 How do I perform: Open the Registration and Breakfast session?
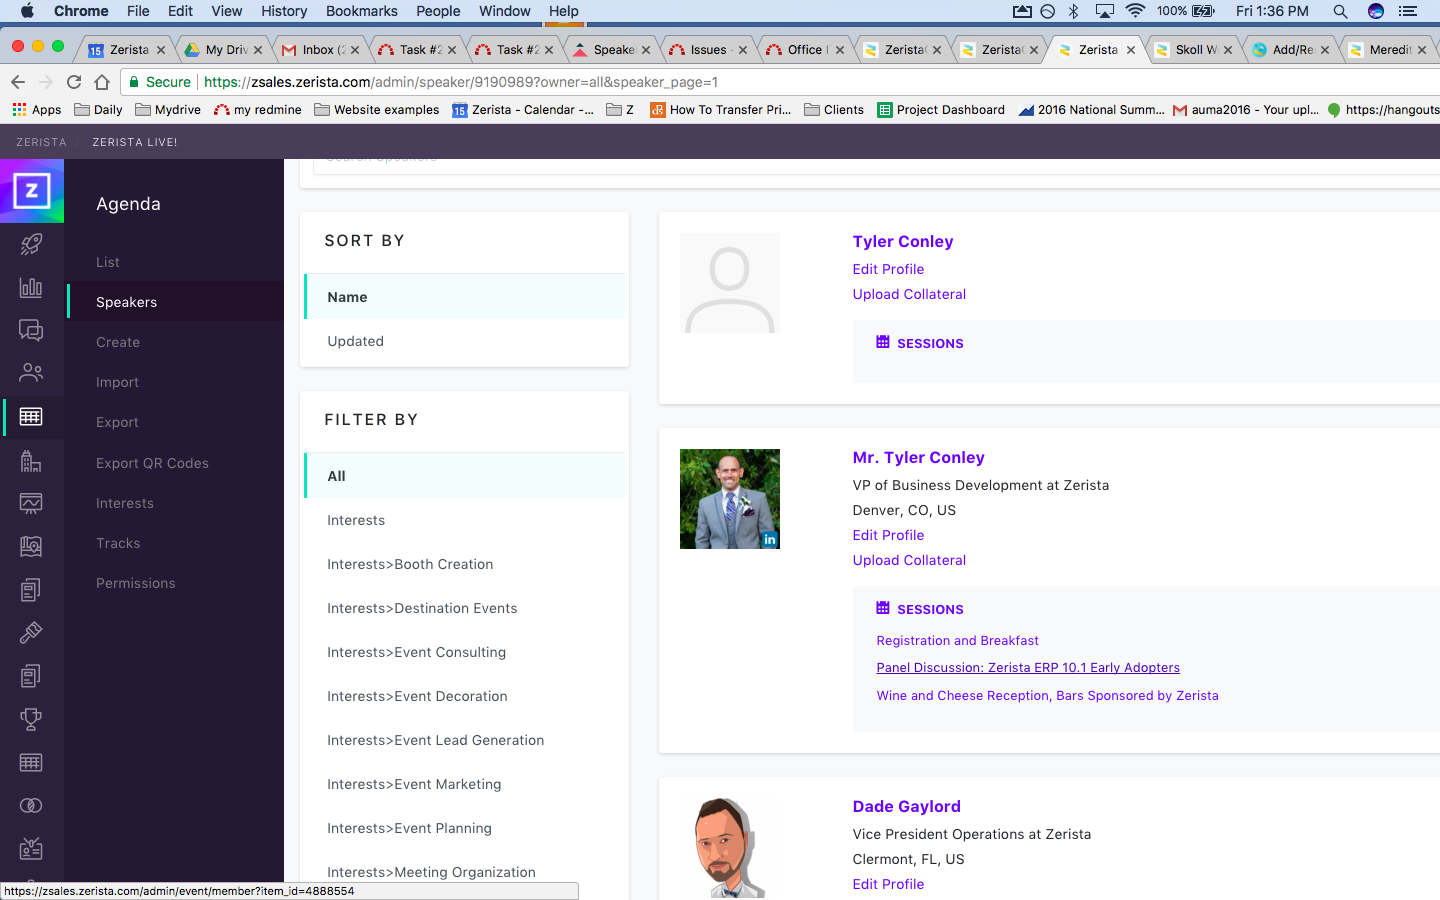tap(957, 640)
